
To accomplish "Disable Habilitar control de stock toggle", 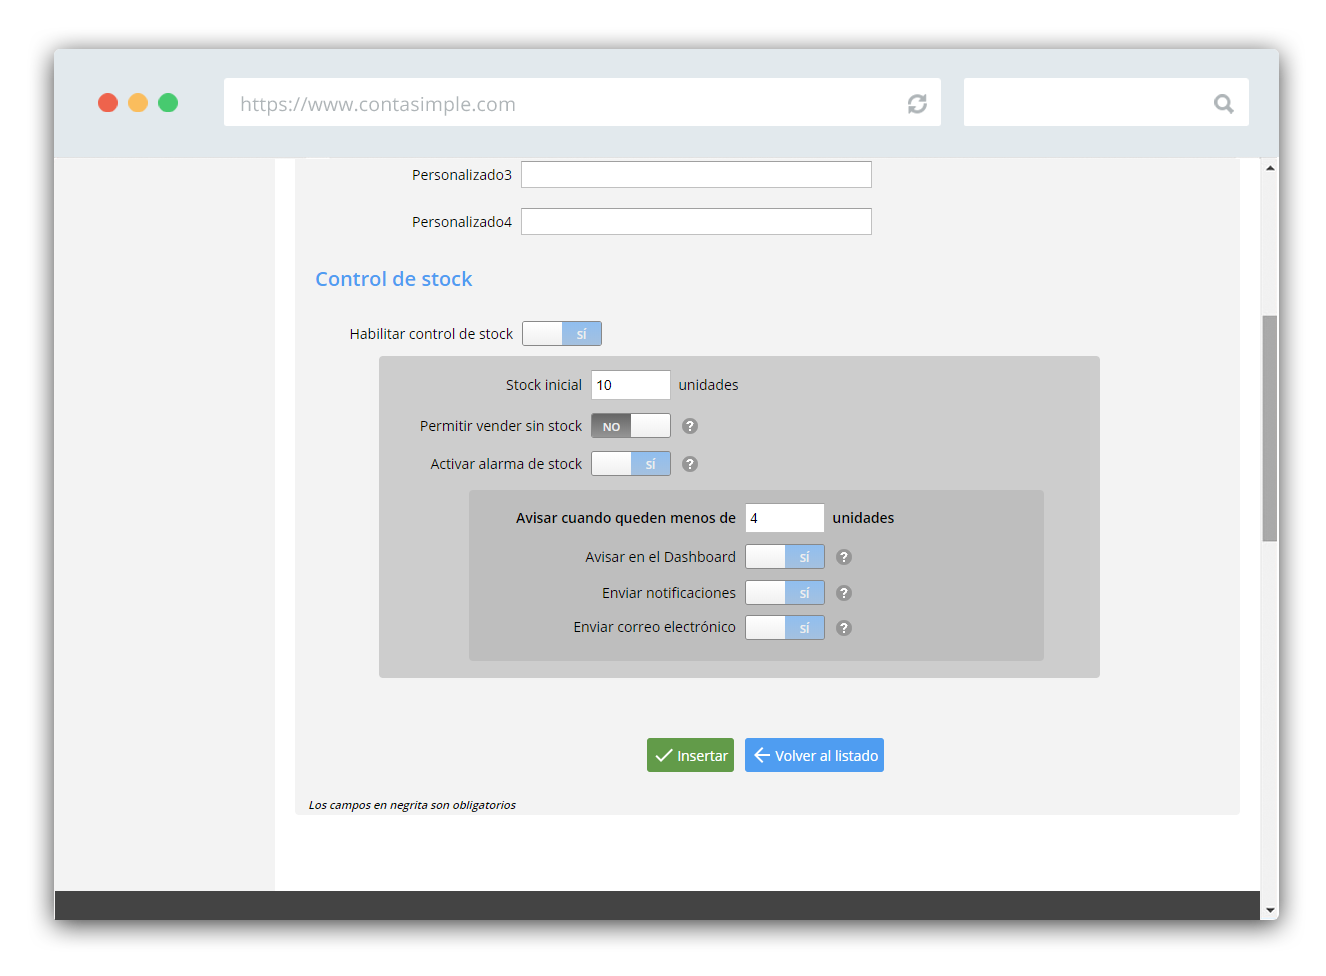I will pos(562,334).
